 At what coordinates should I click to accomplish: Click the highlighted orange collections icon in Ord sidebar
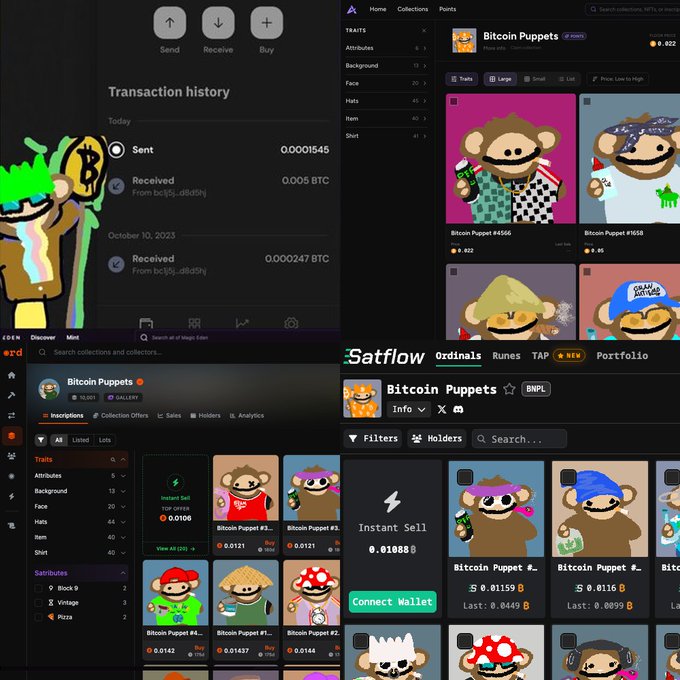tap(12, 435)
